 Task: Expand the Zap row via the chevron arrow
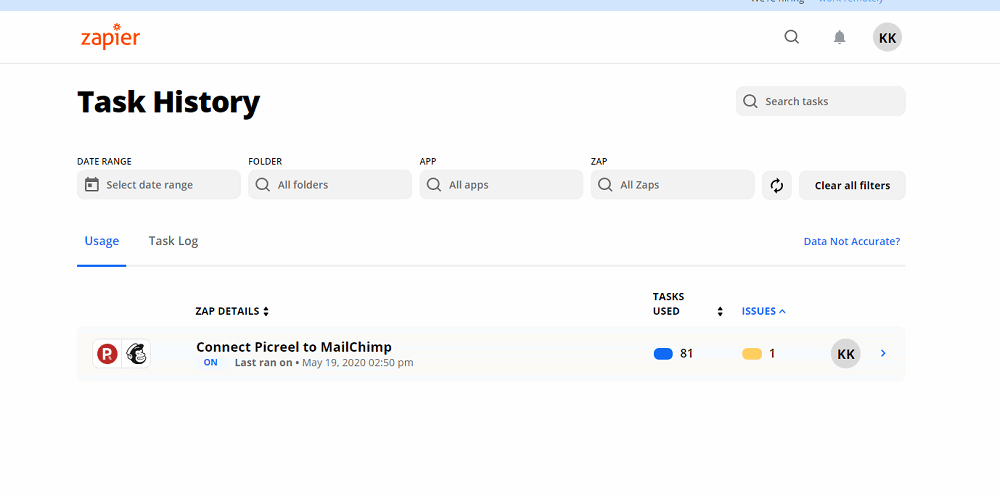click(x=883, y=353)
